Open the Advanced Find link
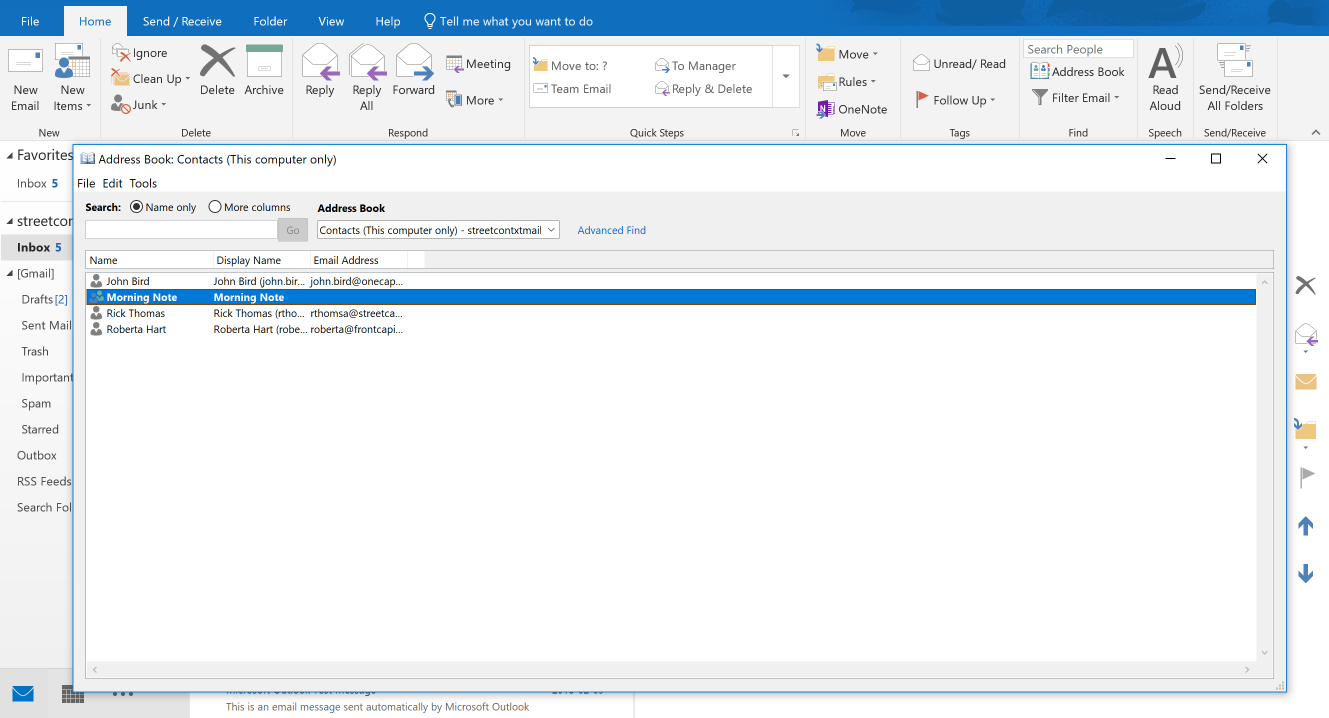 point(612,230)
